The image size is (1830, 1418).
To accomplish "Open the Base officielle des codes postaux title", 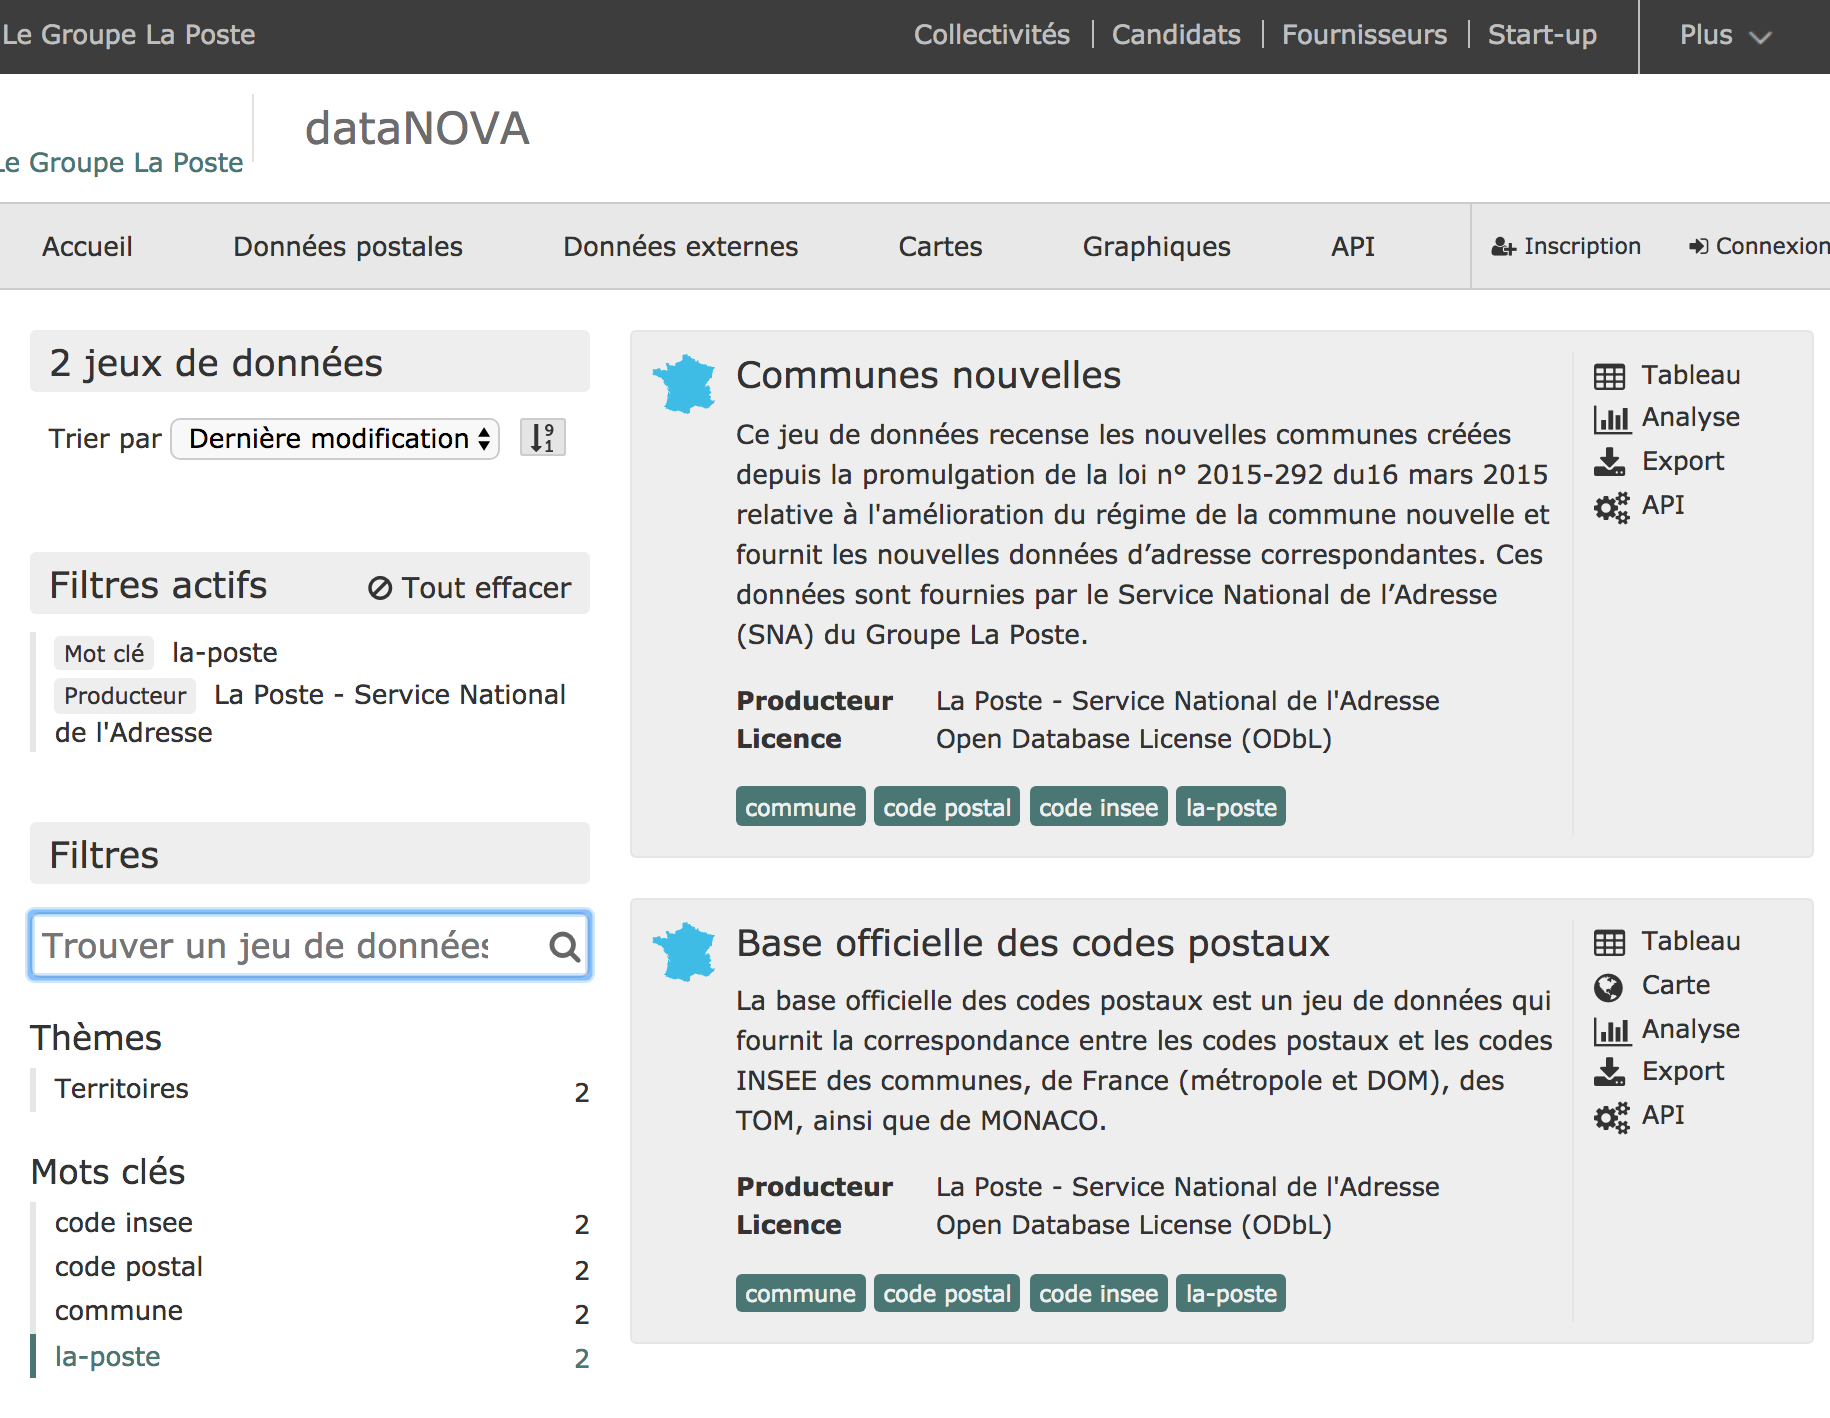I will pyautogui.click(x=1032, y=944).
